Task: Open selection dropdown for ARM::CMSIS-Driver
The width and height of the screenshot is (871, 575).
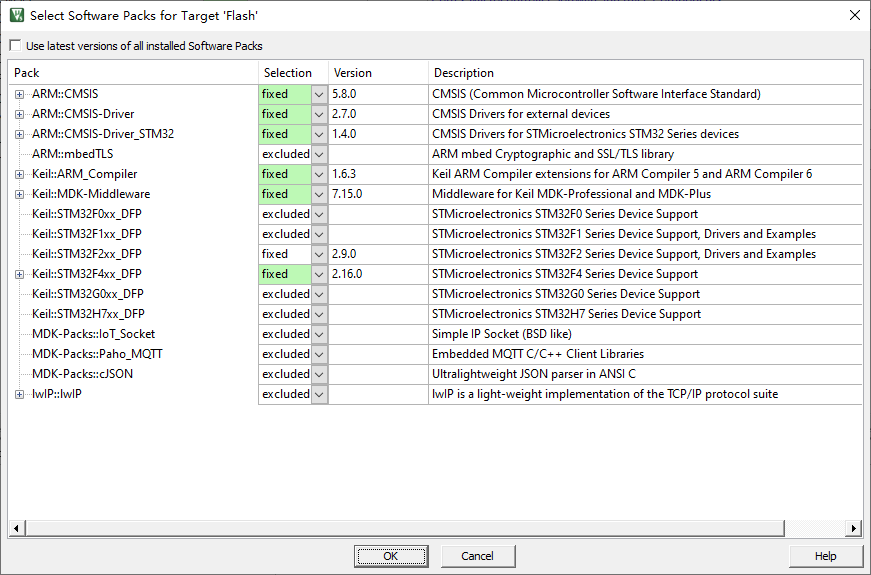Action: click(319, 114)
